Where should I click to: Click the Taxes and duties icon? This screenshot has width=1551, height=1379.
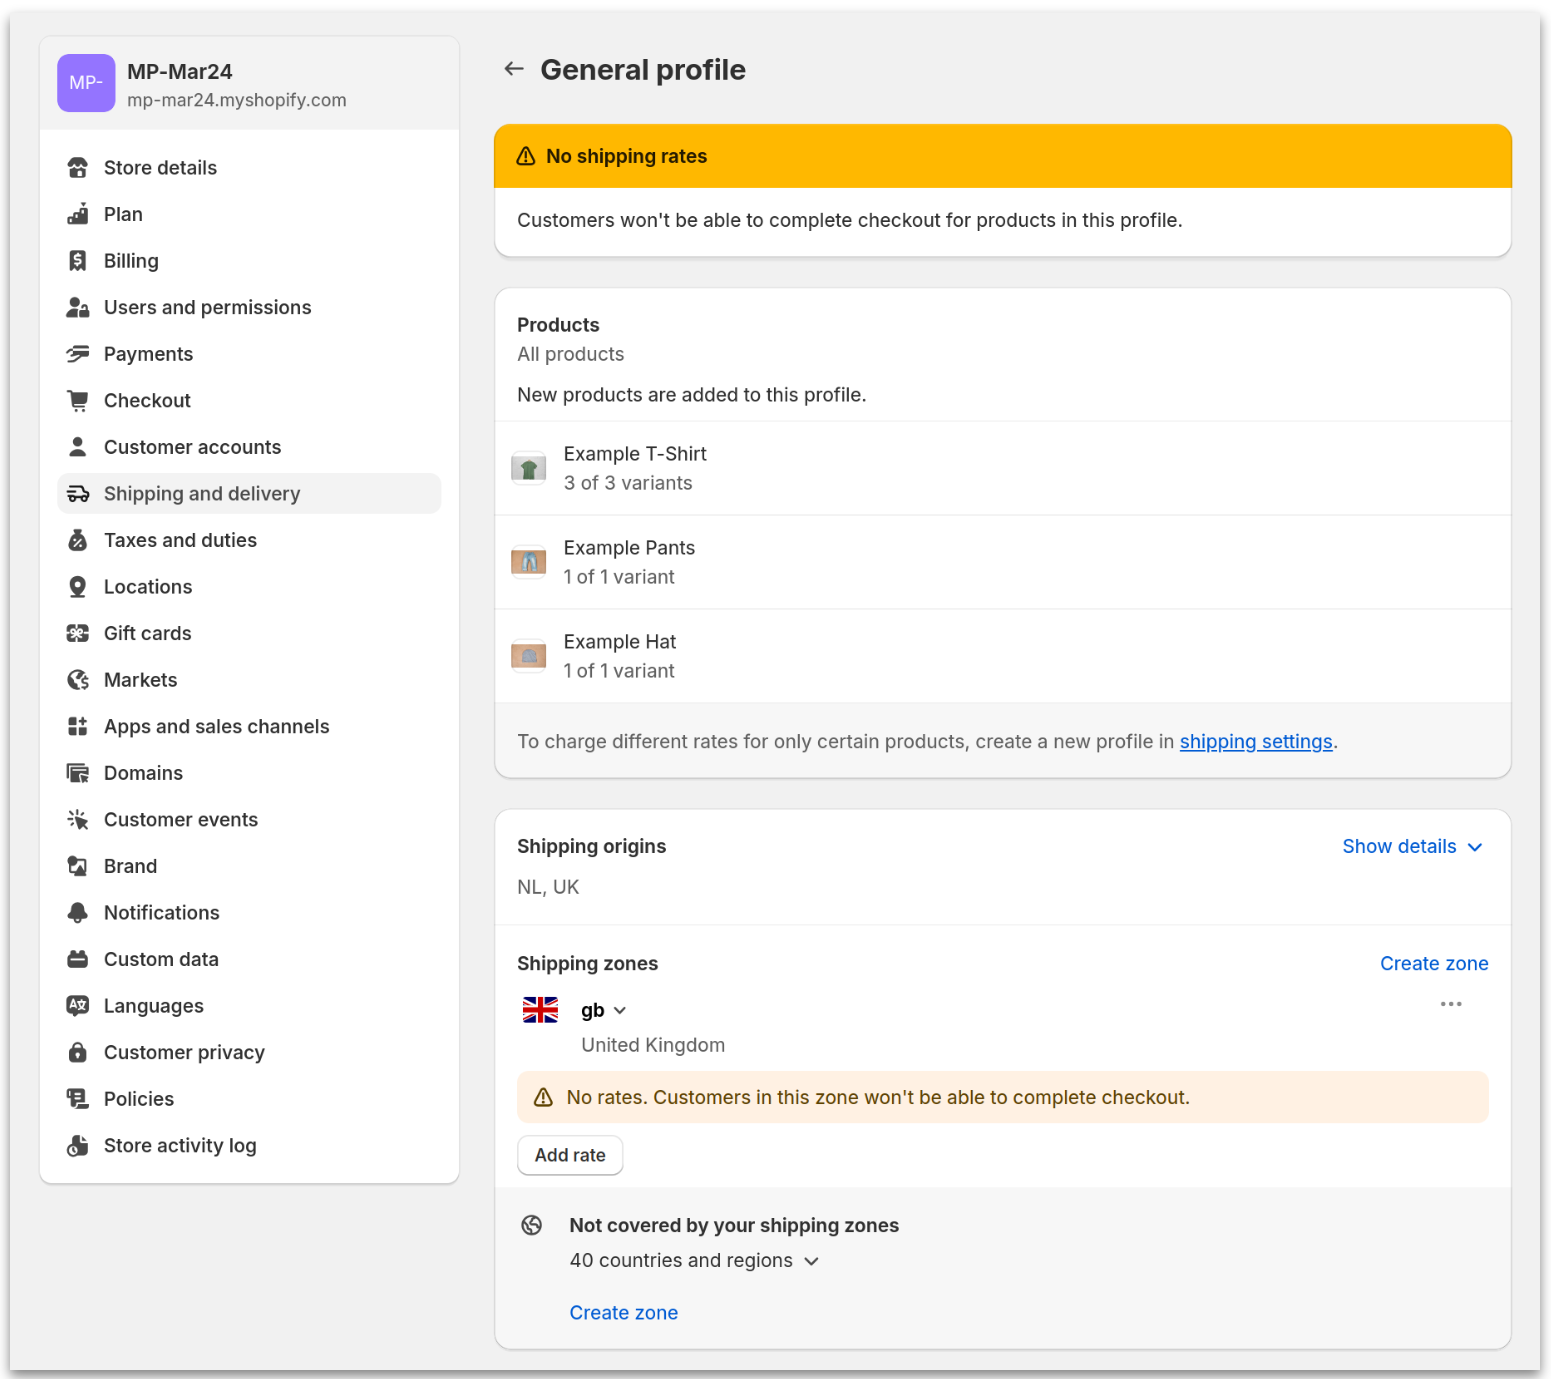(78, 539)
